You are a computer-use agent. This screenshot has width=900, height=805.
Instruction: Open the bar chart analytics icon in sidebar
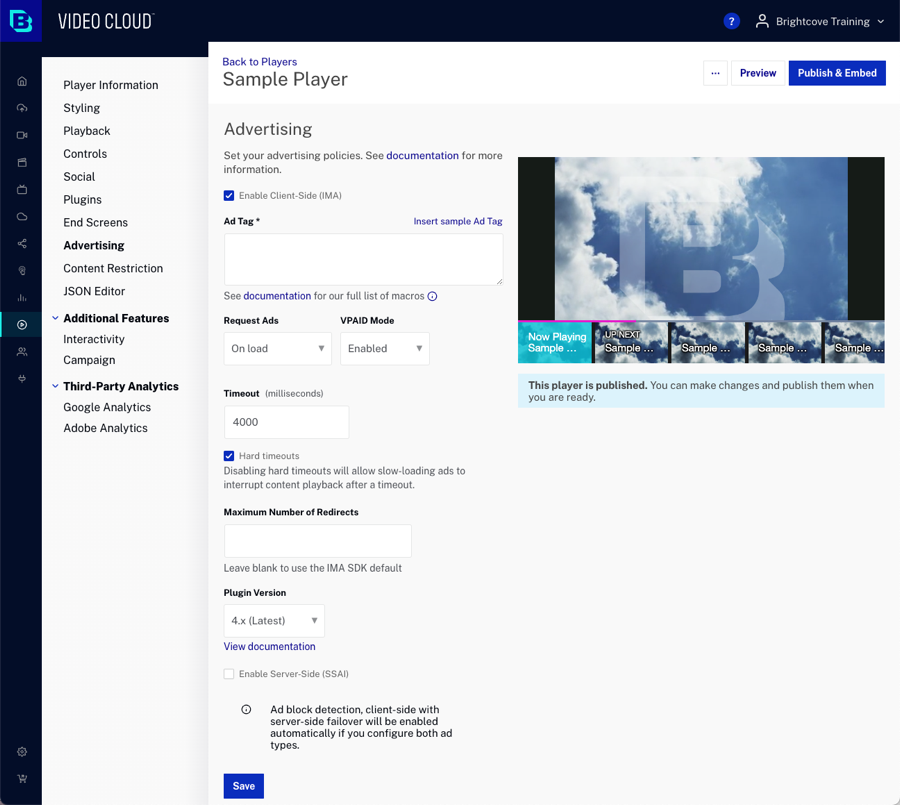22,298
